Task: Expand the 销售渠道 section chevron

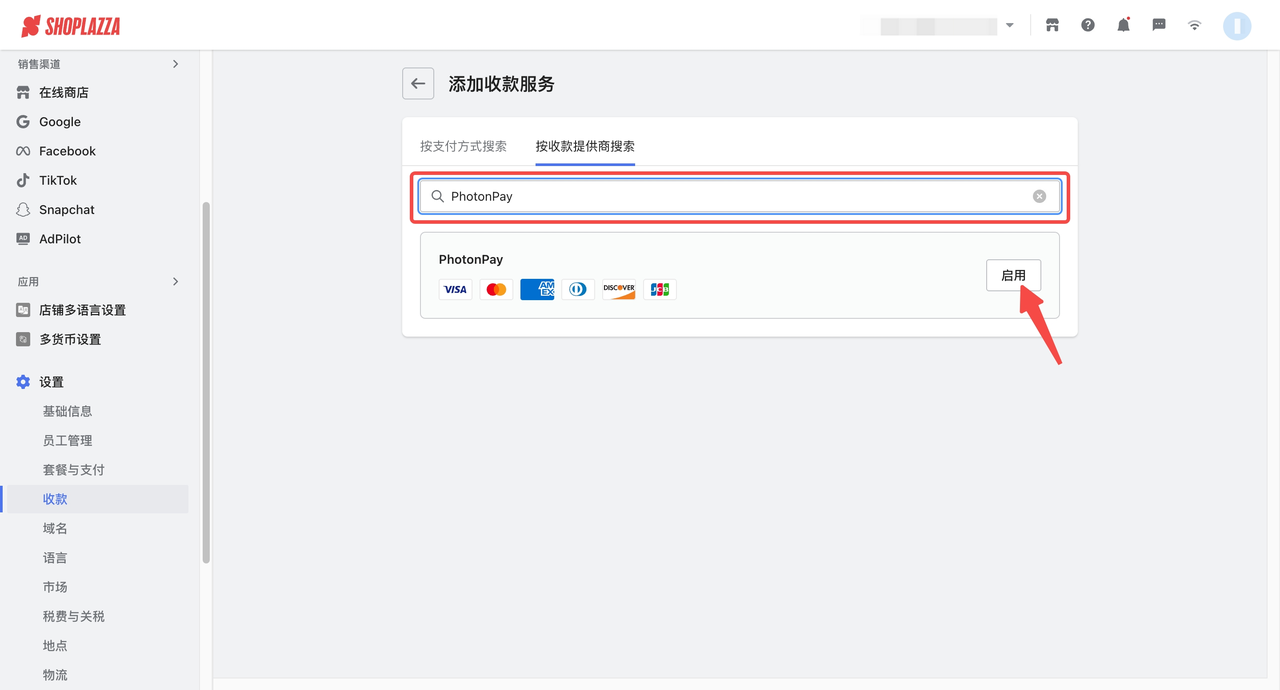Action: [175, 64]
